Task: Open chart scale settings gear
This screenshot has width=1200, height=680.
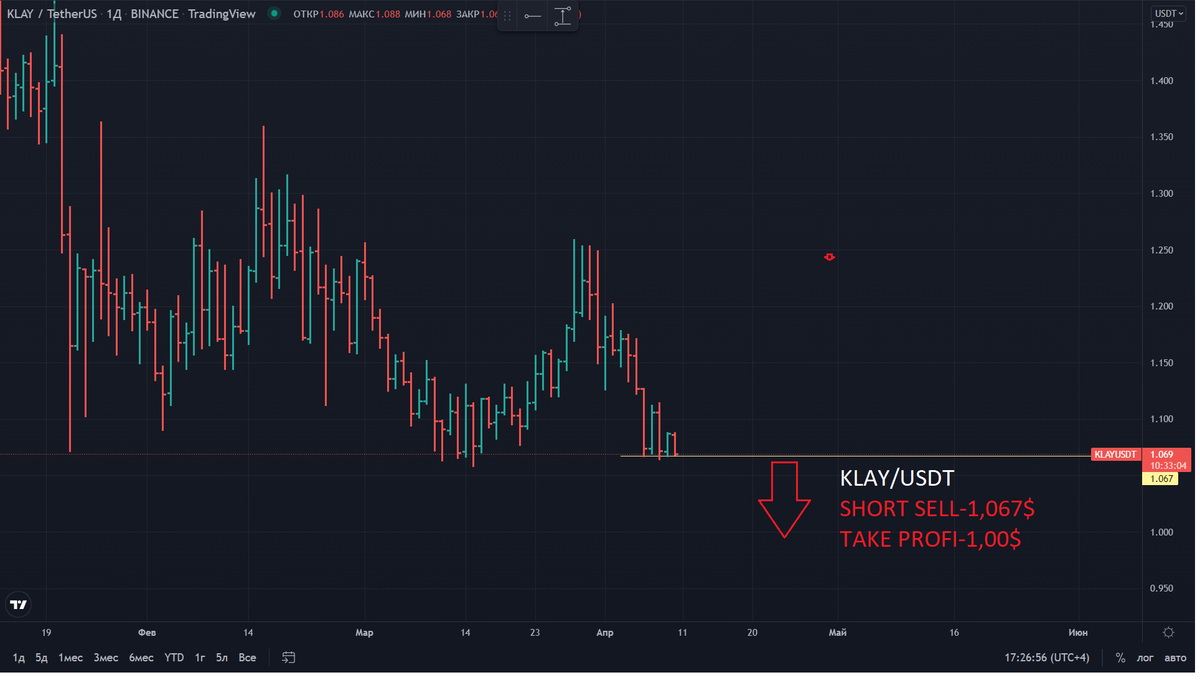Action: pos(1167,632)
